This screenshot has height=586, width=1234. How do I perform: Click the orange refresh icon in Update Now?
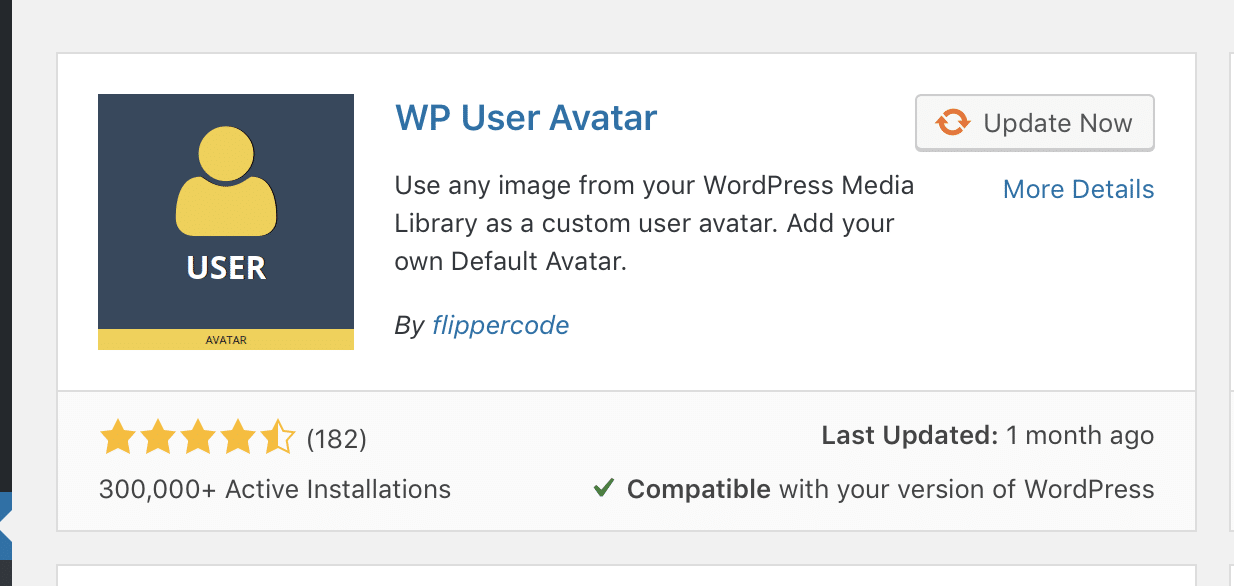(x=952, y=123)
